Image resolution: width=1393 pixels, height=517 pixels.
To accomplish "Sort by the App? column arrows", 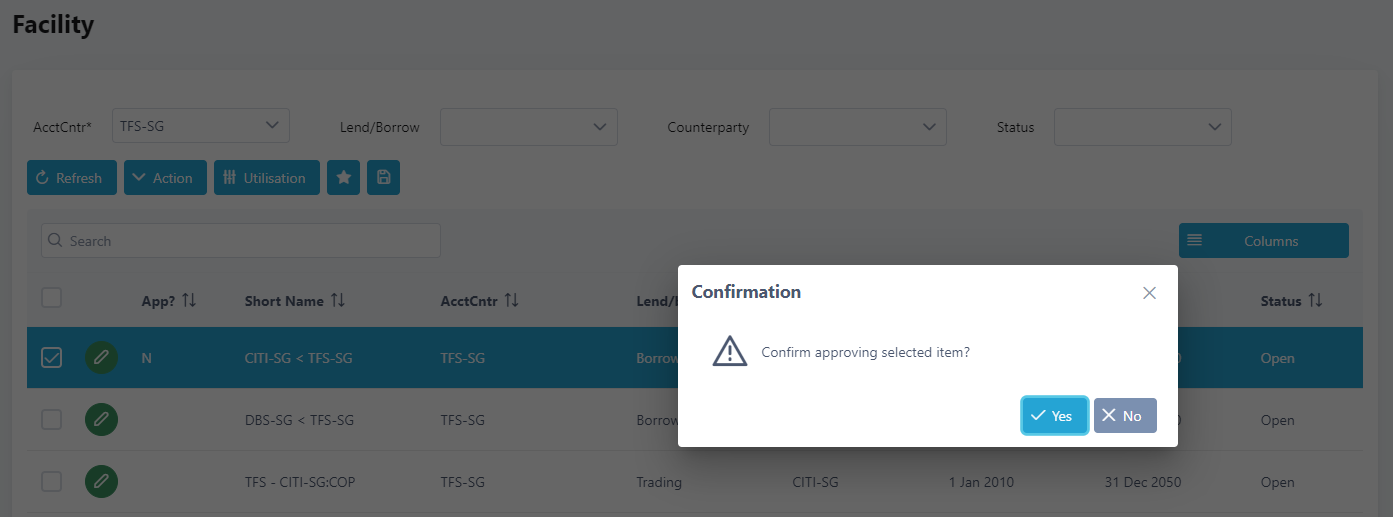I will (189, 301).
